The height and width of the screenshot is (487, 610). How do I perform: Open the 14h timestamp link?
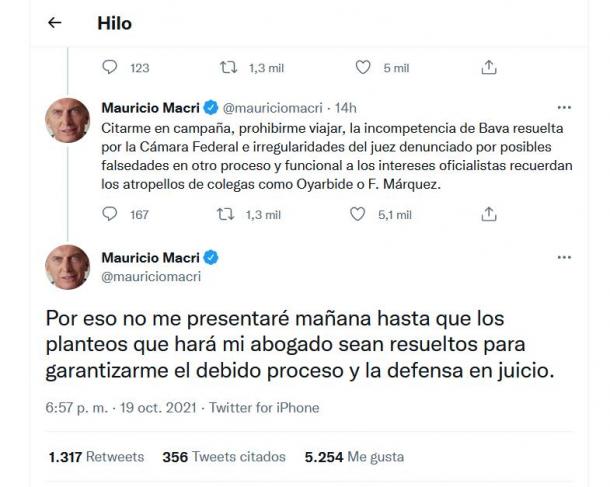click(x=346, y=107)
